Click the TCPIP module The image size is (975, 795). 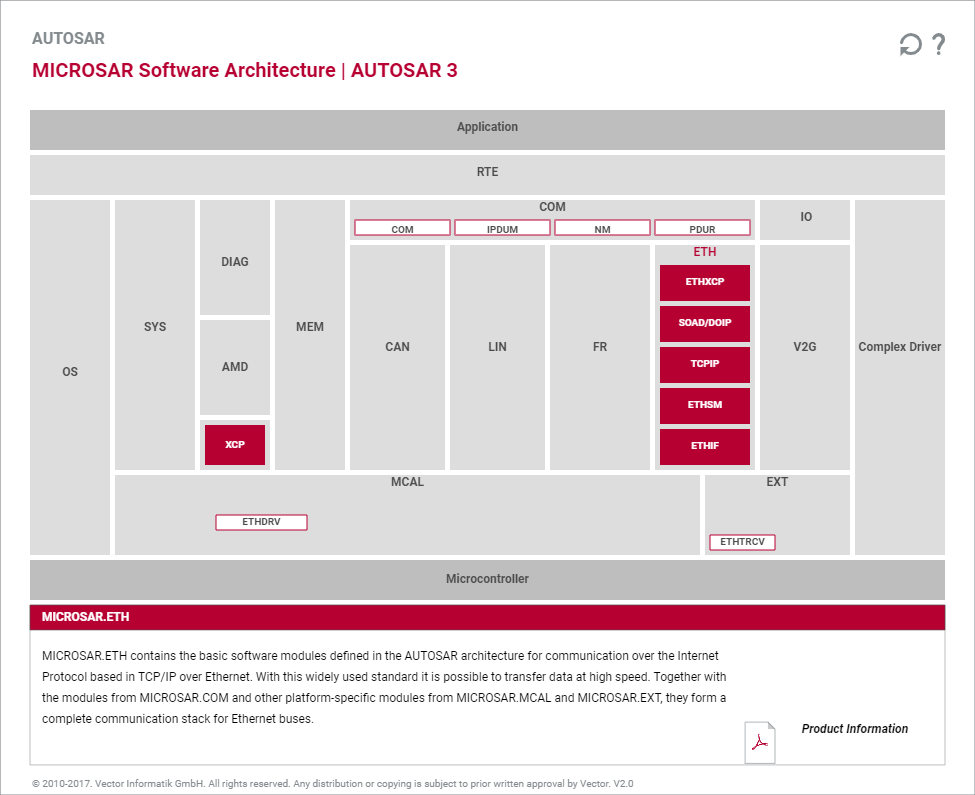tap(705, 364)
